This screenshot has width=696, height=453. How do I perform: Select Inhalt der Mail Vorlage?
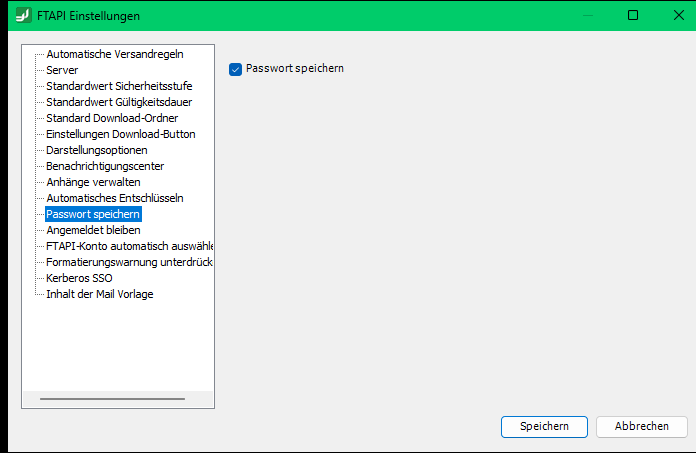point(99,294)
